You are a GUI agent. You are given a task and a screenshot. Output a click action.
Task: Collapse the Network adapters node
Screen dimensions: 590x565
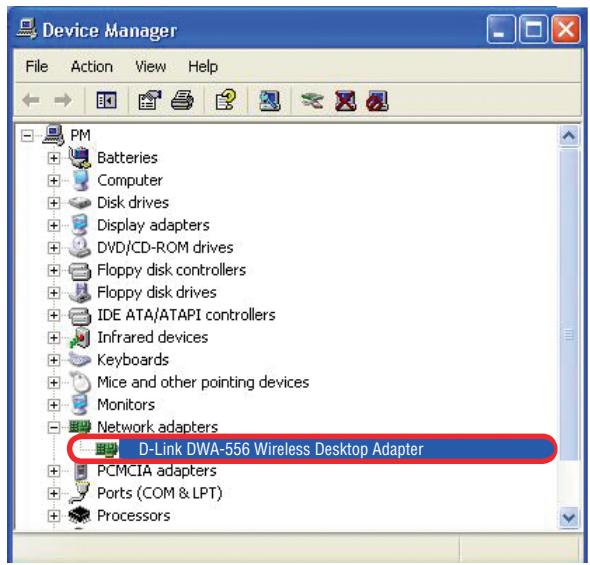[x=53, y=427]
